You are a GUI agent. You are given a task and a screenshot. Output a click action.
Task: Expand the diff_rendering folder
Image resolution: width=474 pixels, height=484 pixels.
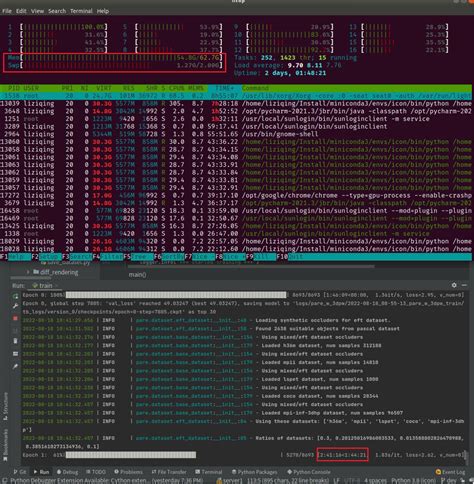28,272
